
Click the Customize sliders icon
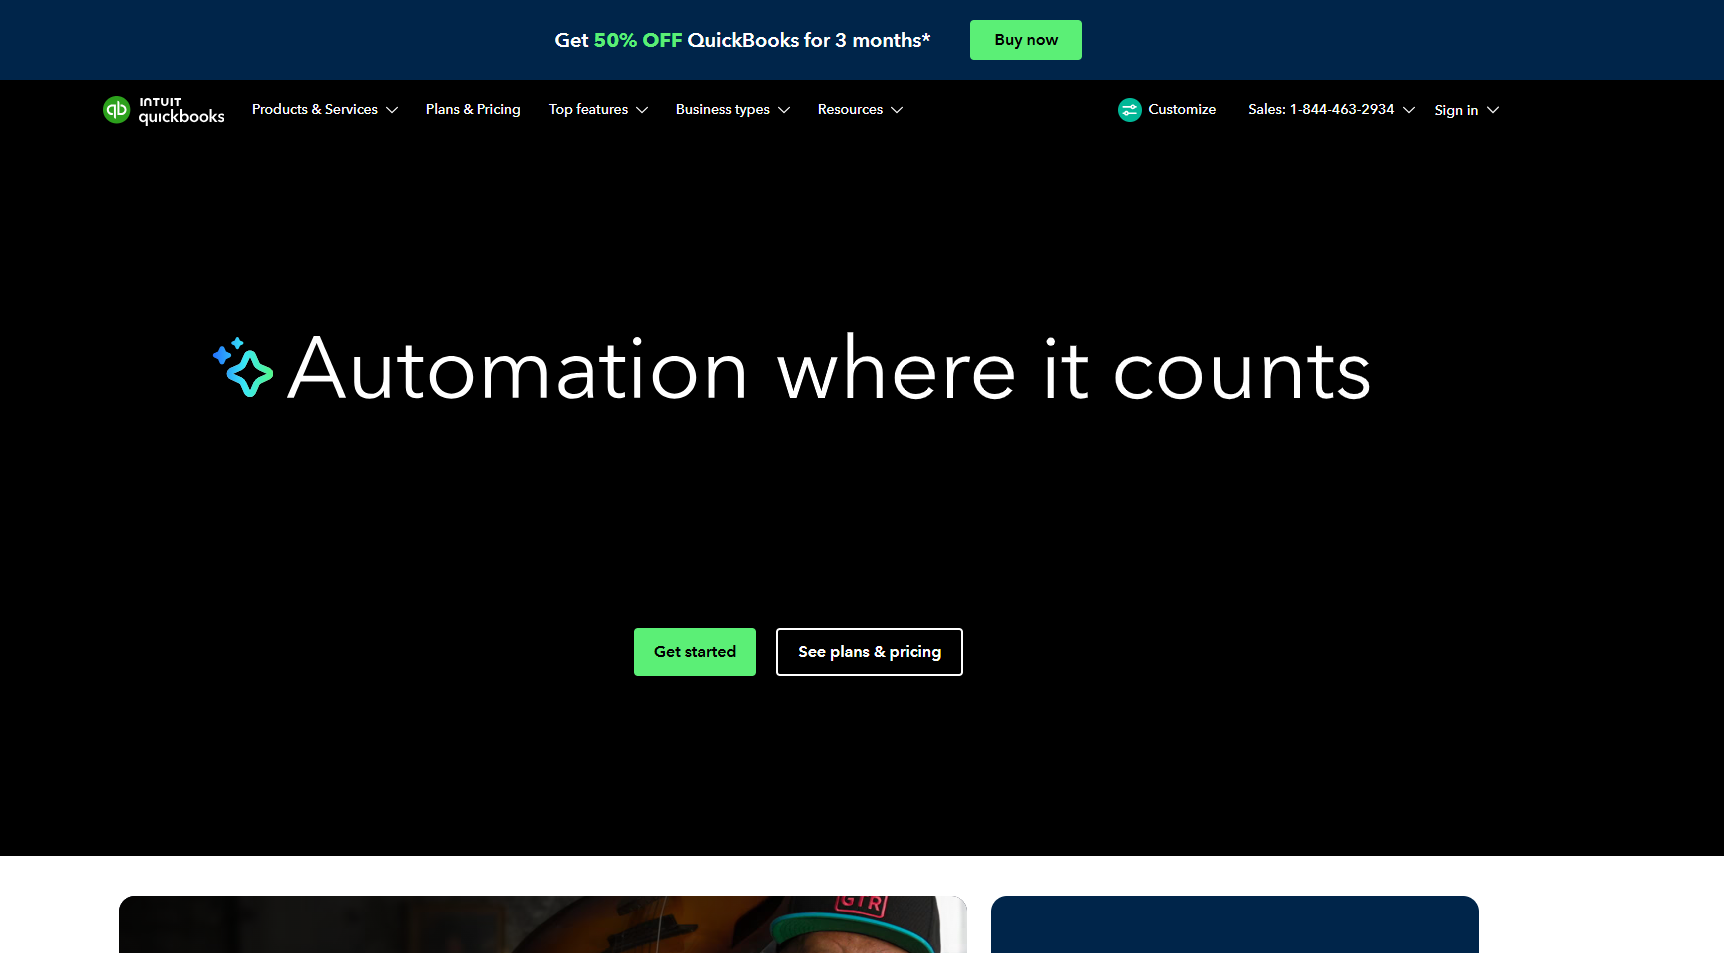(x=1130, y=110)
